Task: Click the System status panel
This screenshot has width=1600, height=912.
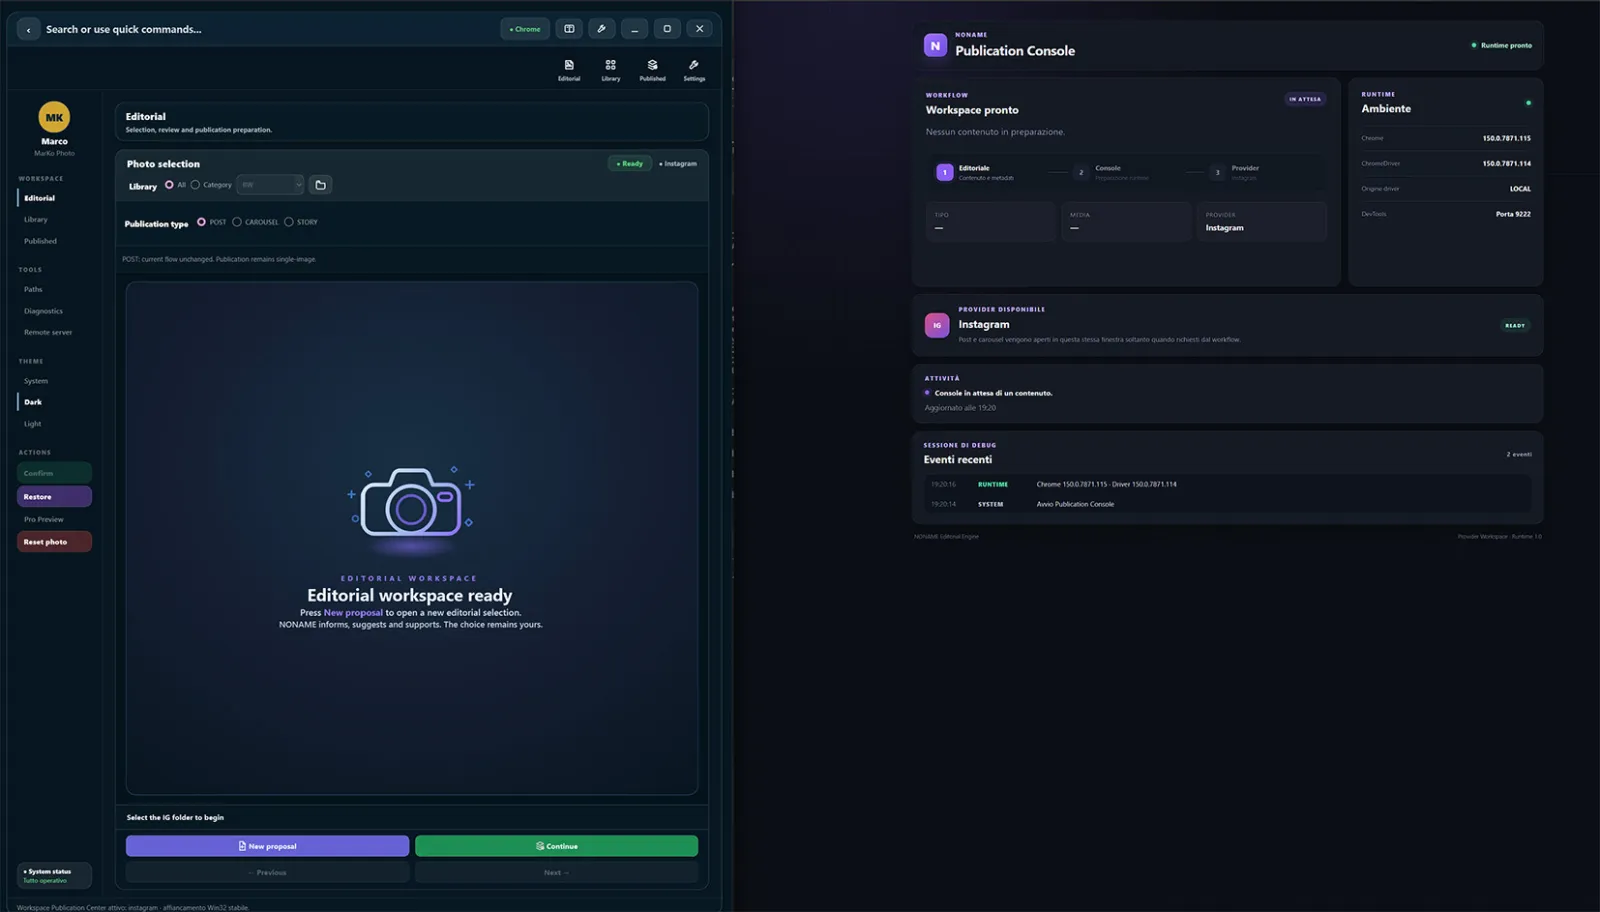Action: click(55, 875)
